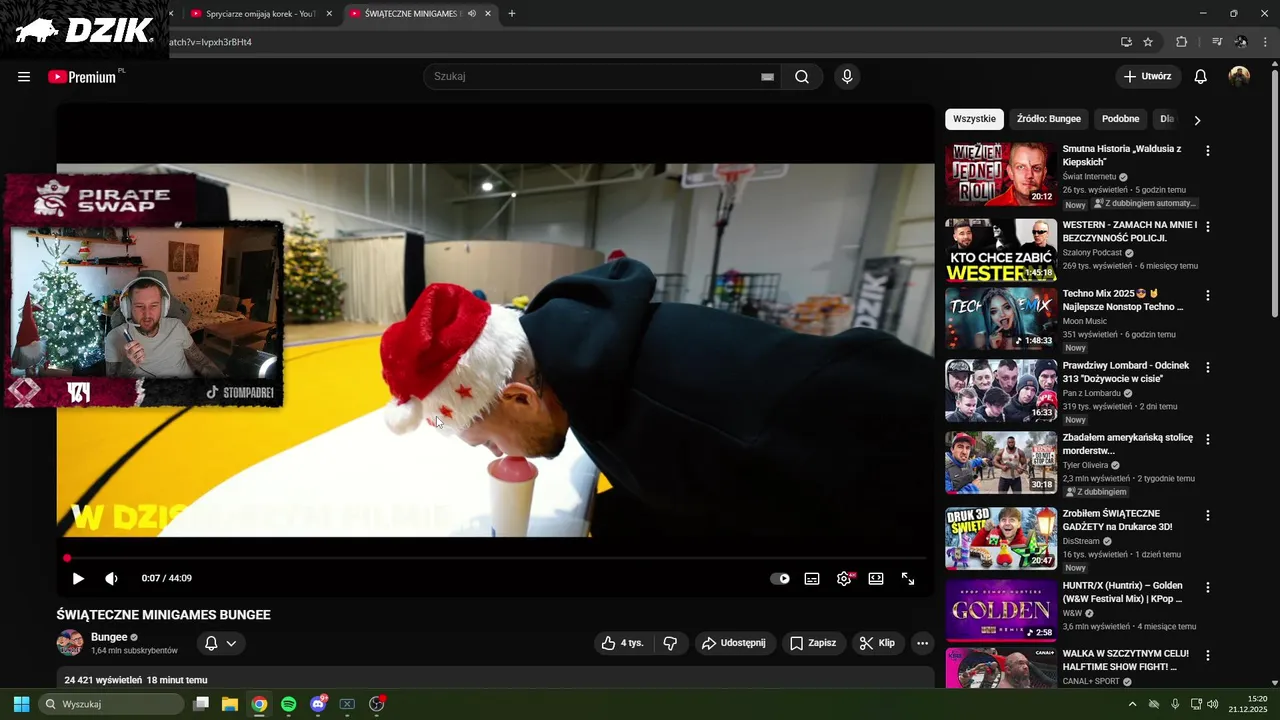Open player settings gear
1280x720 pixels.
(x=844, y=579)
